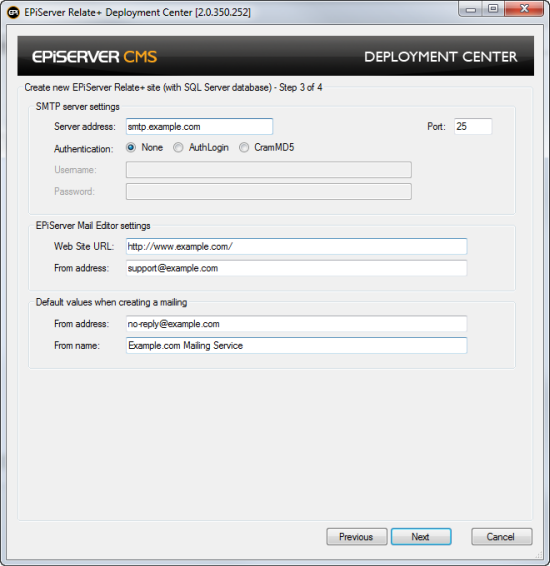Click the disabled Username field
The image size is (550, 566).
(269, 170)
